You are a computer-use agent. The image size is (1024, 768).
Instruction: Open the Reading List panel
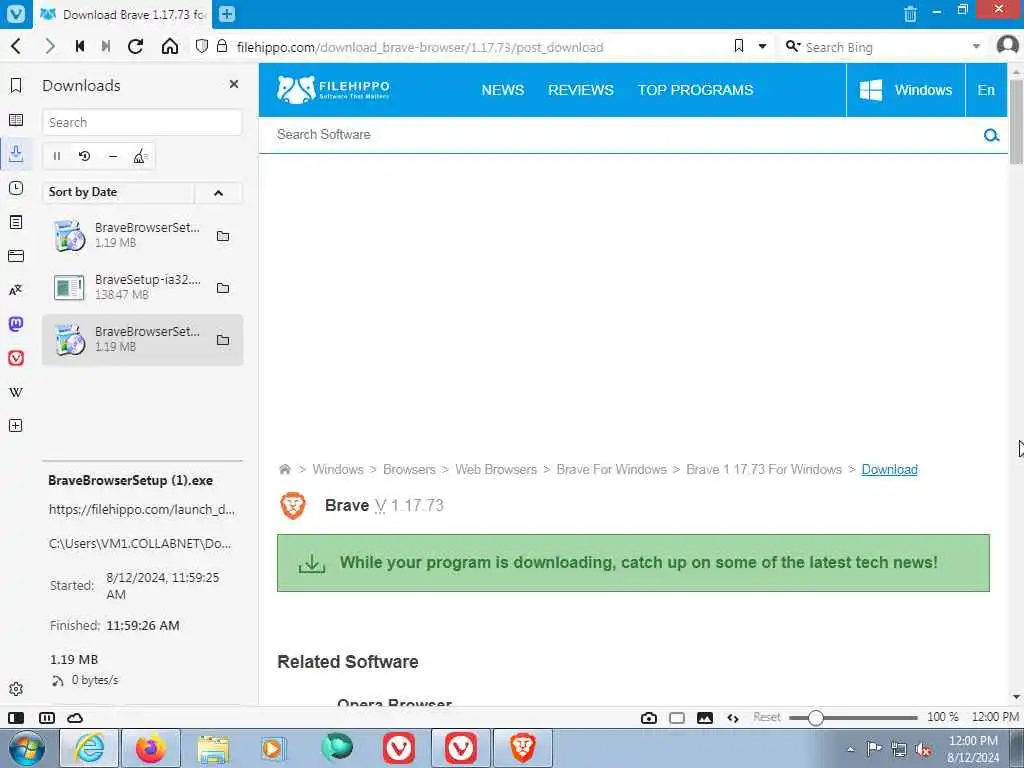[x=16, y=120]
